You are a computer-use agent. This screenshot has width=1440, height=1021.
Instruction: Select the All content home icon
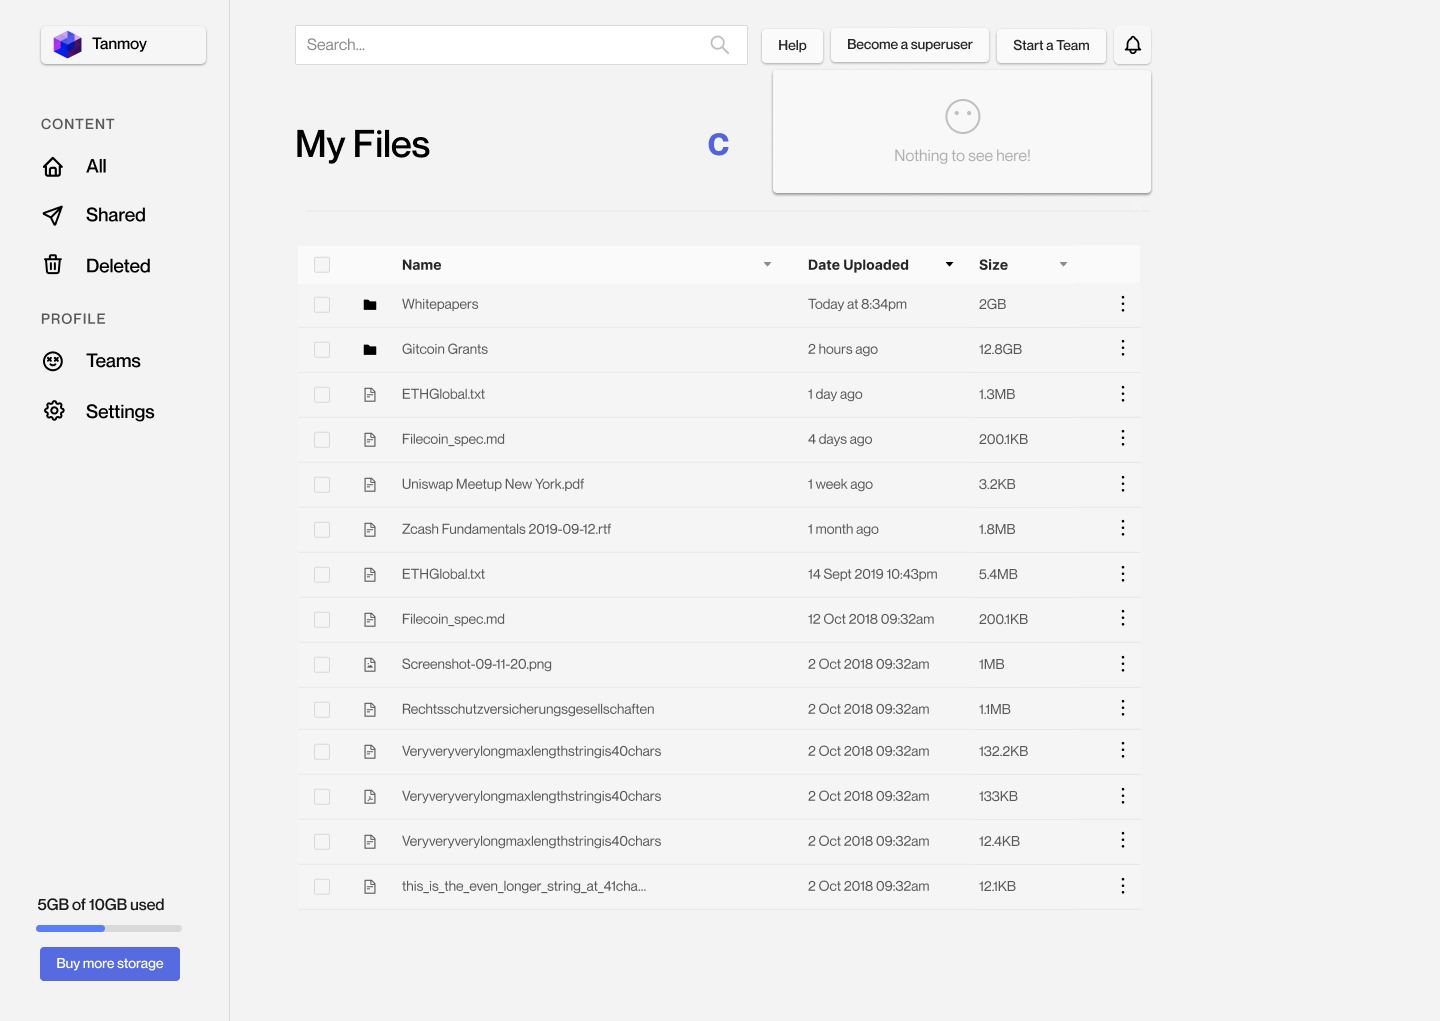[53, 166]
